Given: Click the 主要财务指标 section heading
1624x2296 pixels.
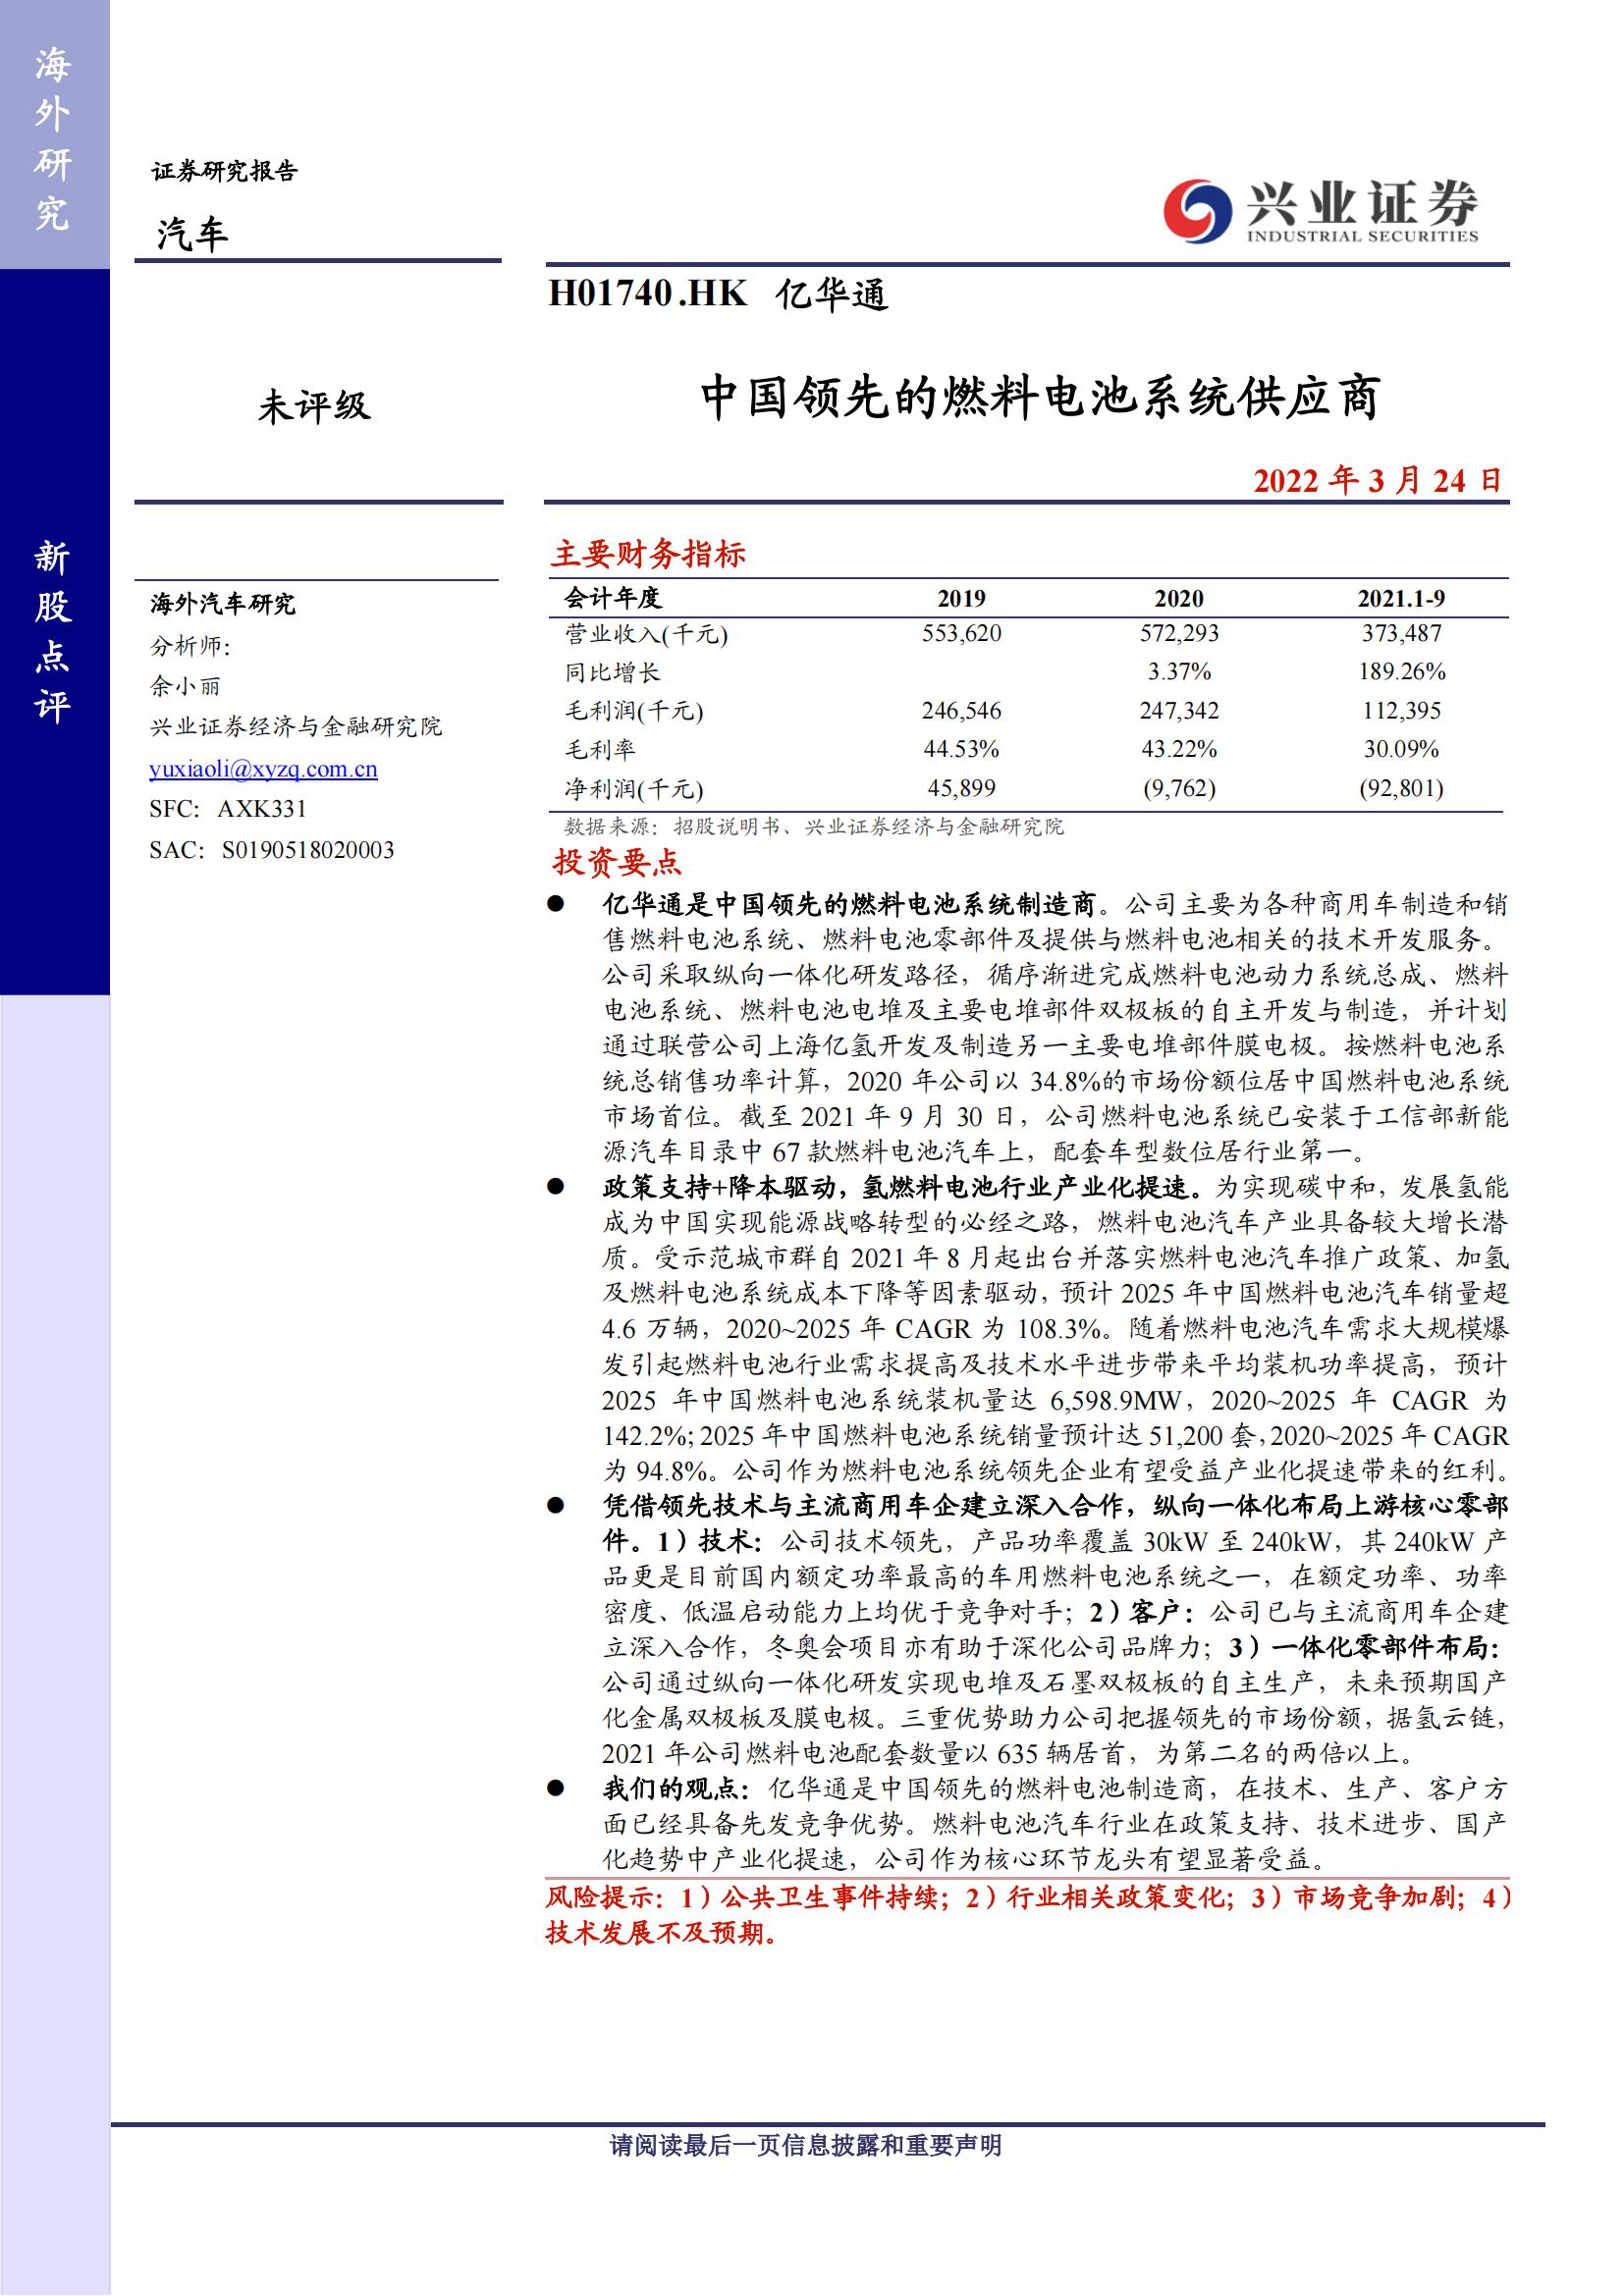Looking at the screenshot, I should pyautogui.click(x=649, y=554).
